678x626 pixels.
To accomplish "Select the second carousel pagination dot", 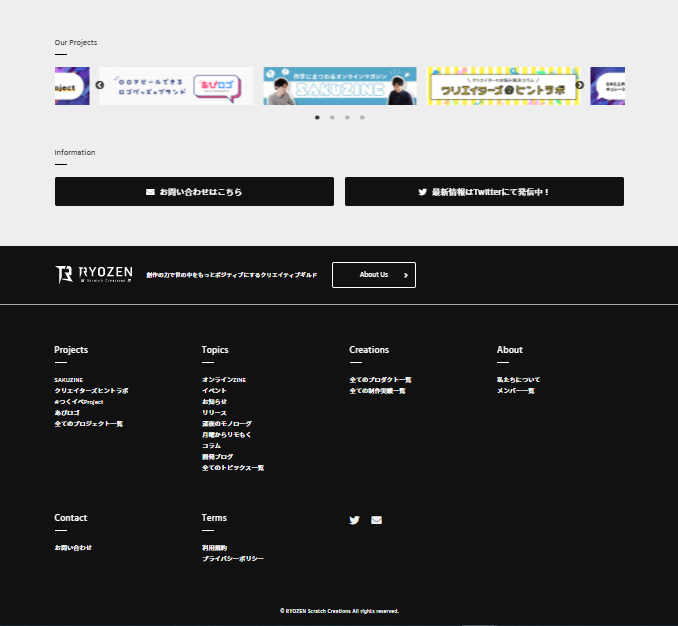I will [x=332, y=118].
